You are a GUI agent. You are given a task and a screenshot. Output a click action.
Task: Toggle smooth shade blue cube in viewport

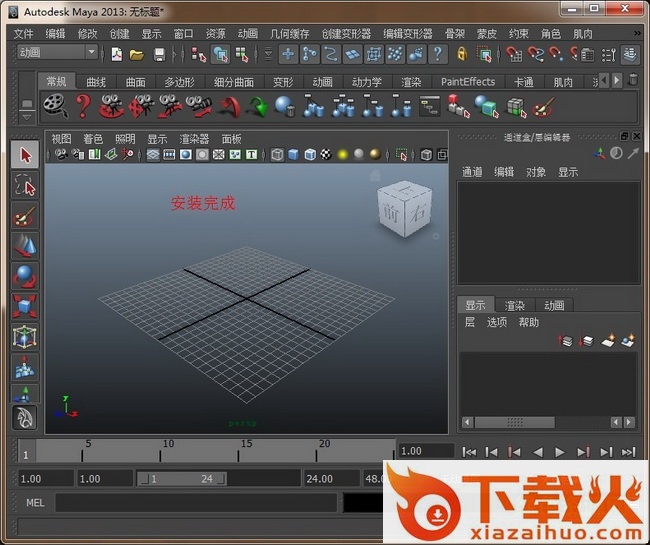click(x=293, y=155)
